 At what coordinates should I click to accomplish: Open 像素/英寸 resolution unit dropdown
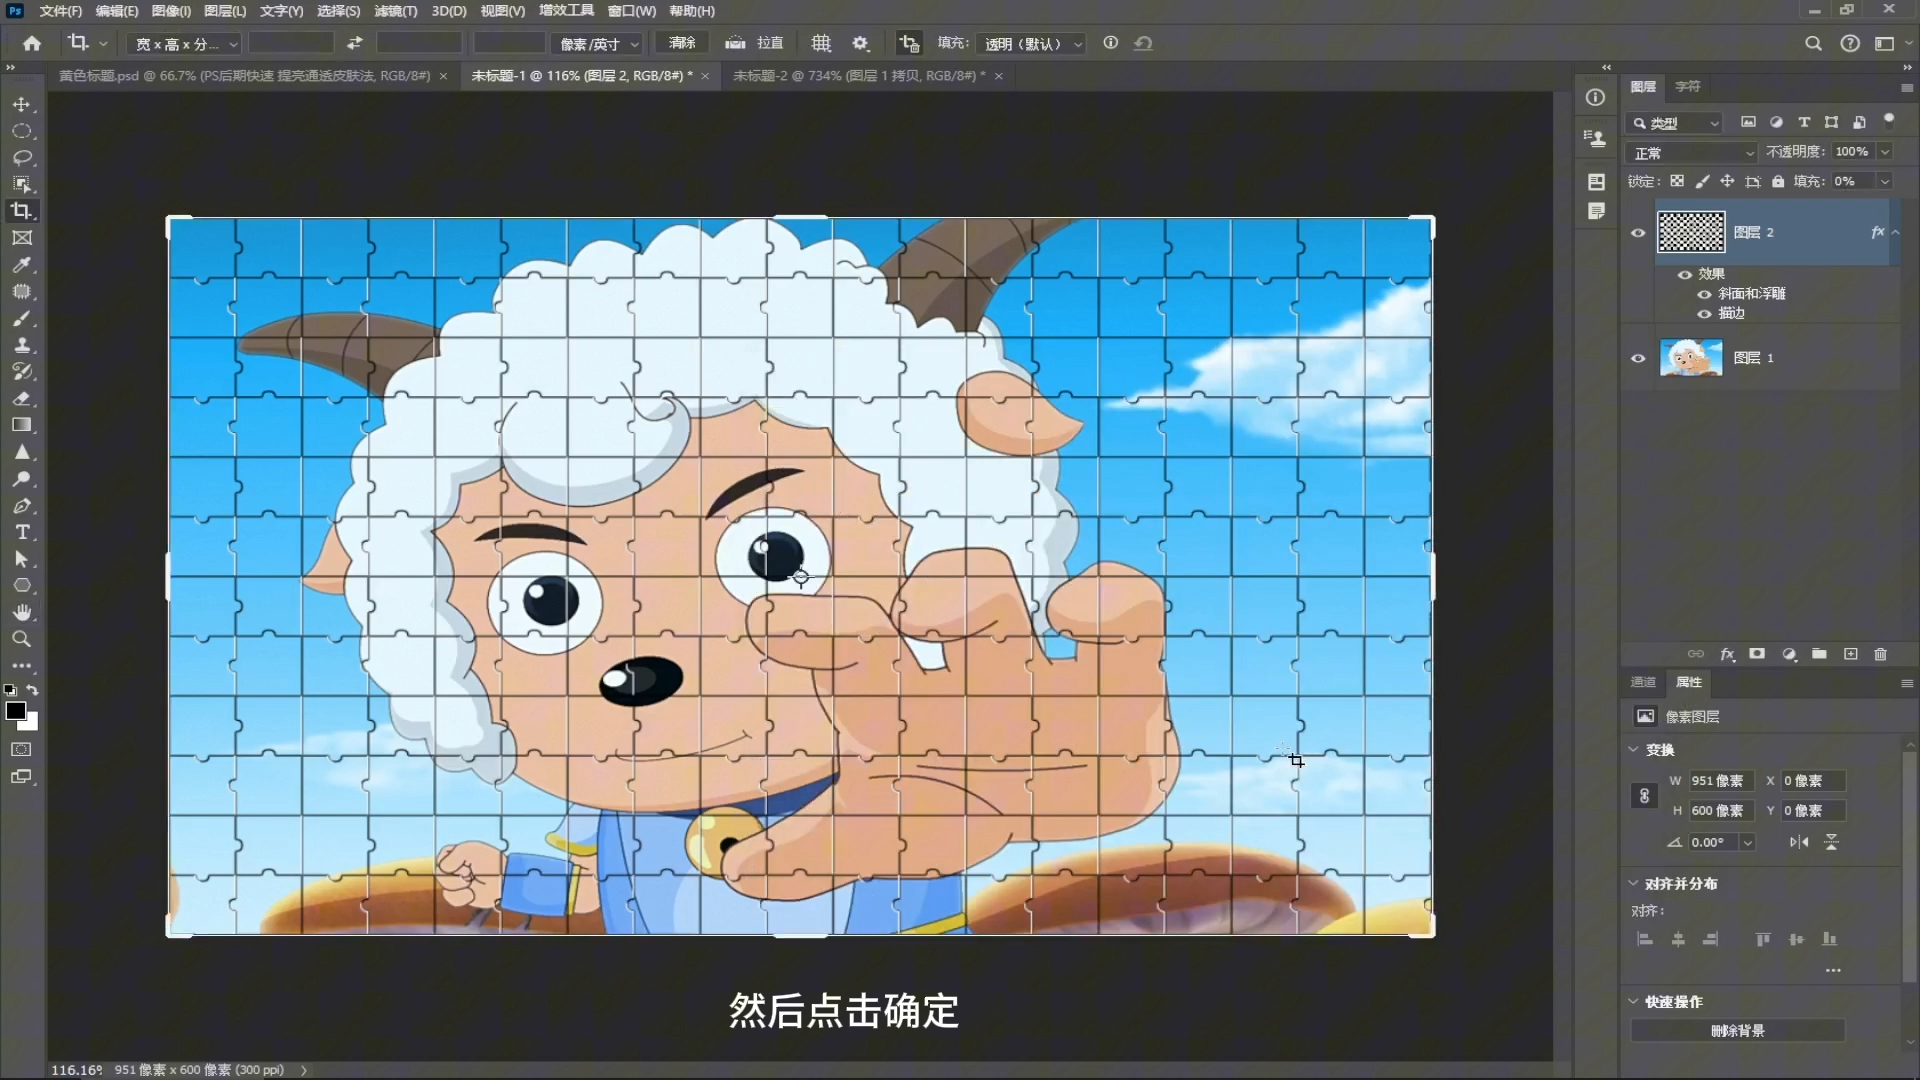(597, 44)
